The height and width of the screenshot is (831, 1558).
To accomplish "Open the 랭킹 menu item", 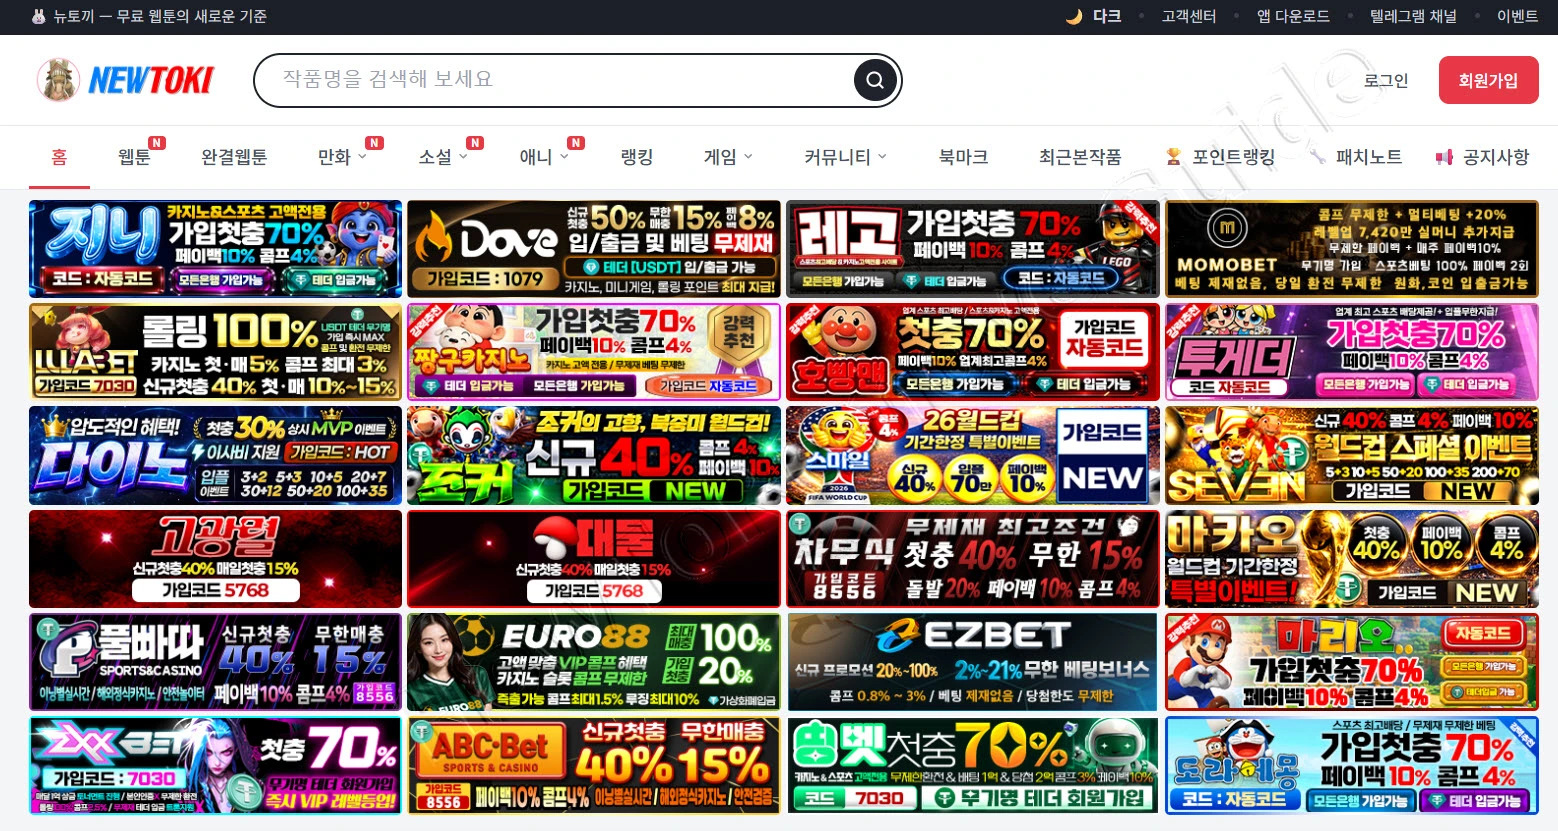I will [637, 157].
